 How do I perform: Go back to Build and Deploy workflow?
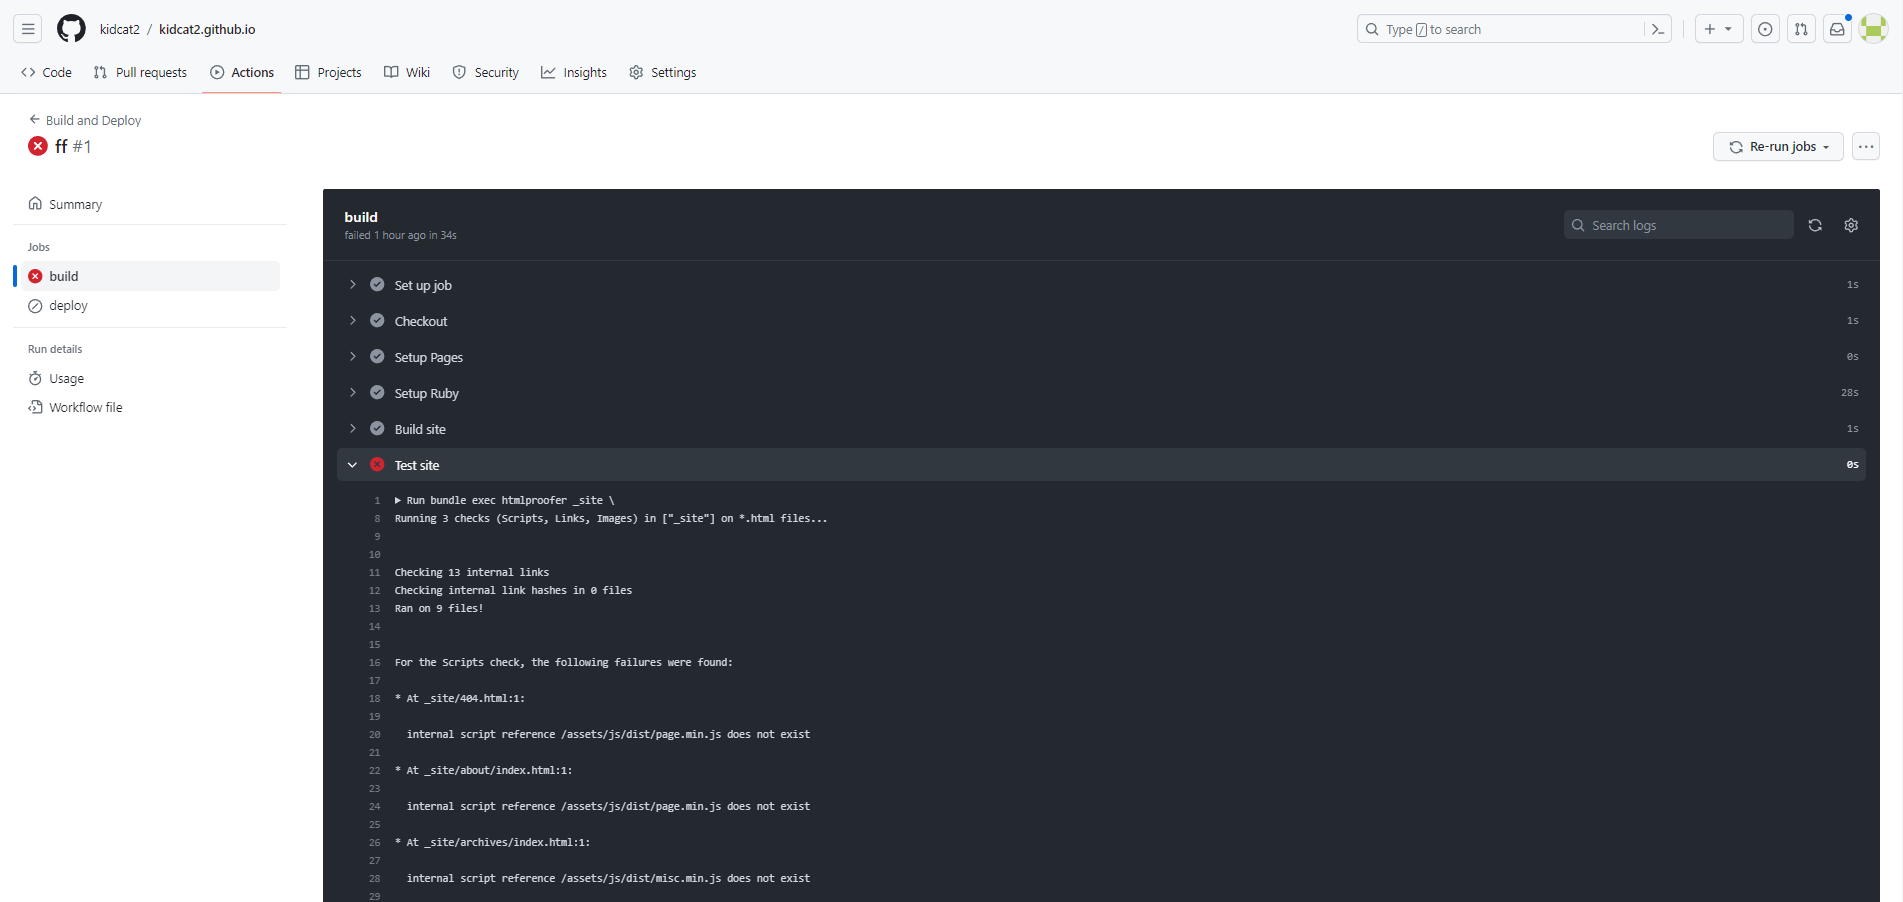pyautogui.click(x=93, y=120)
